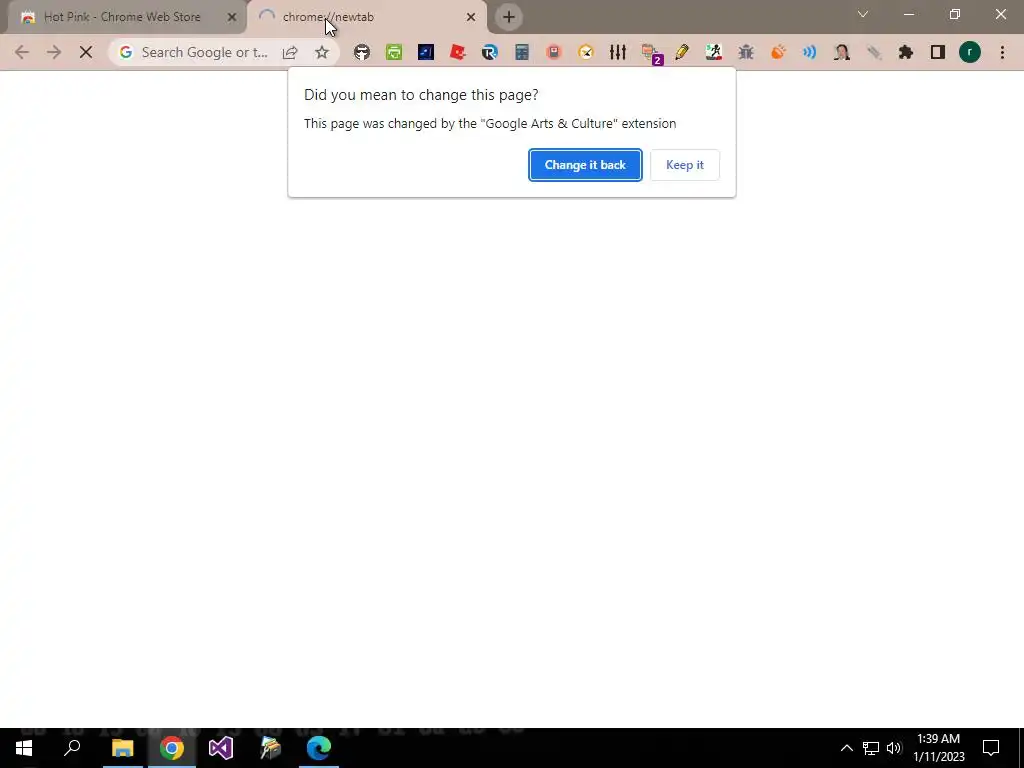Close the chrome://newtab tab
1024x768 pixels.
pyautogui.click(x=471, y=17)
